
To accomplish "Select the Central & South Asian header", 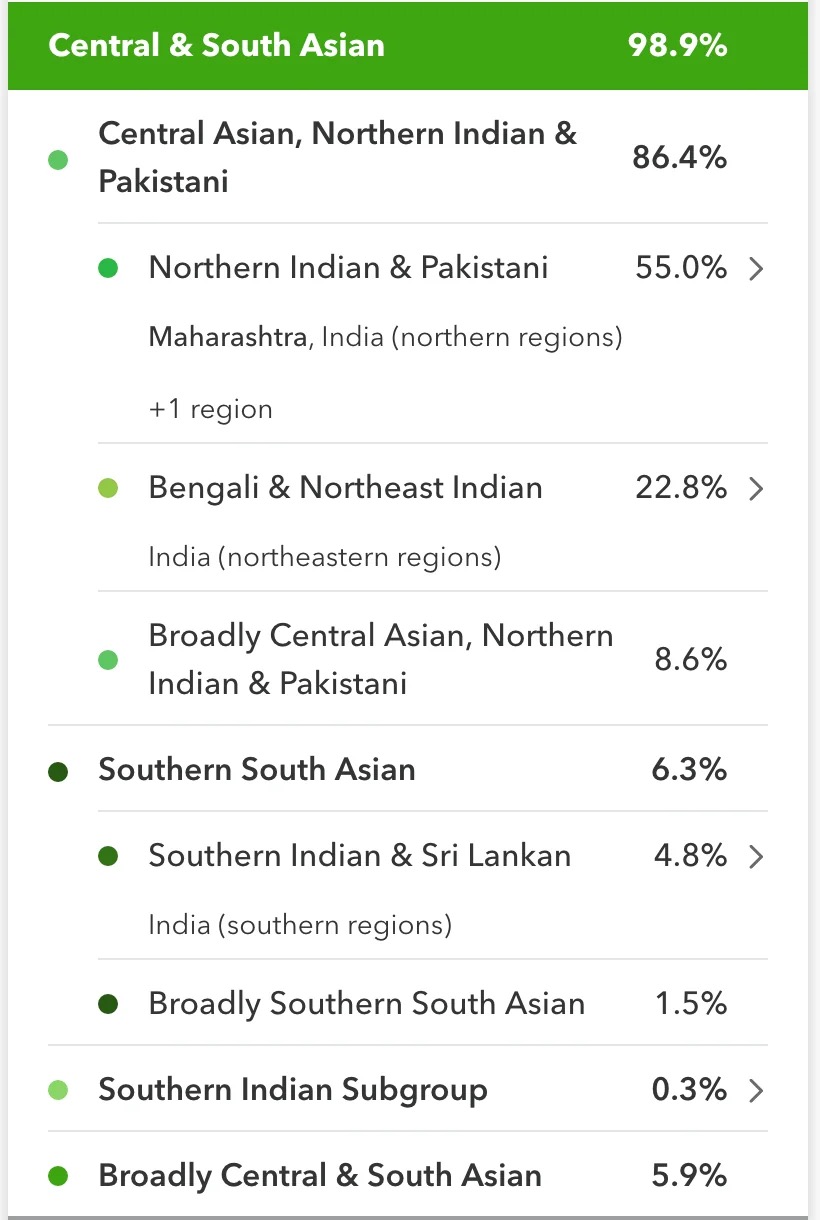I will [x=408, y=46].
